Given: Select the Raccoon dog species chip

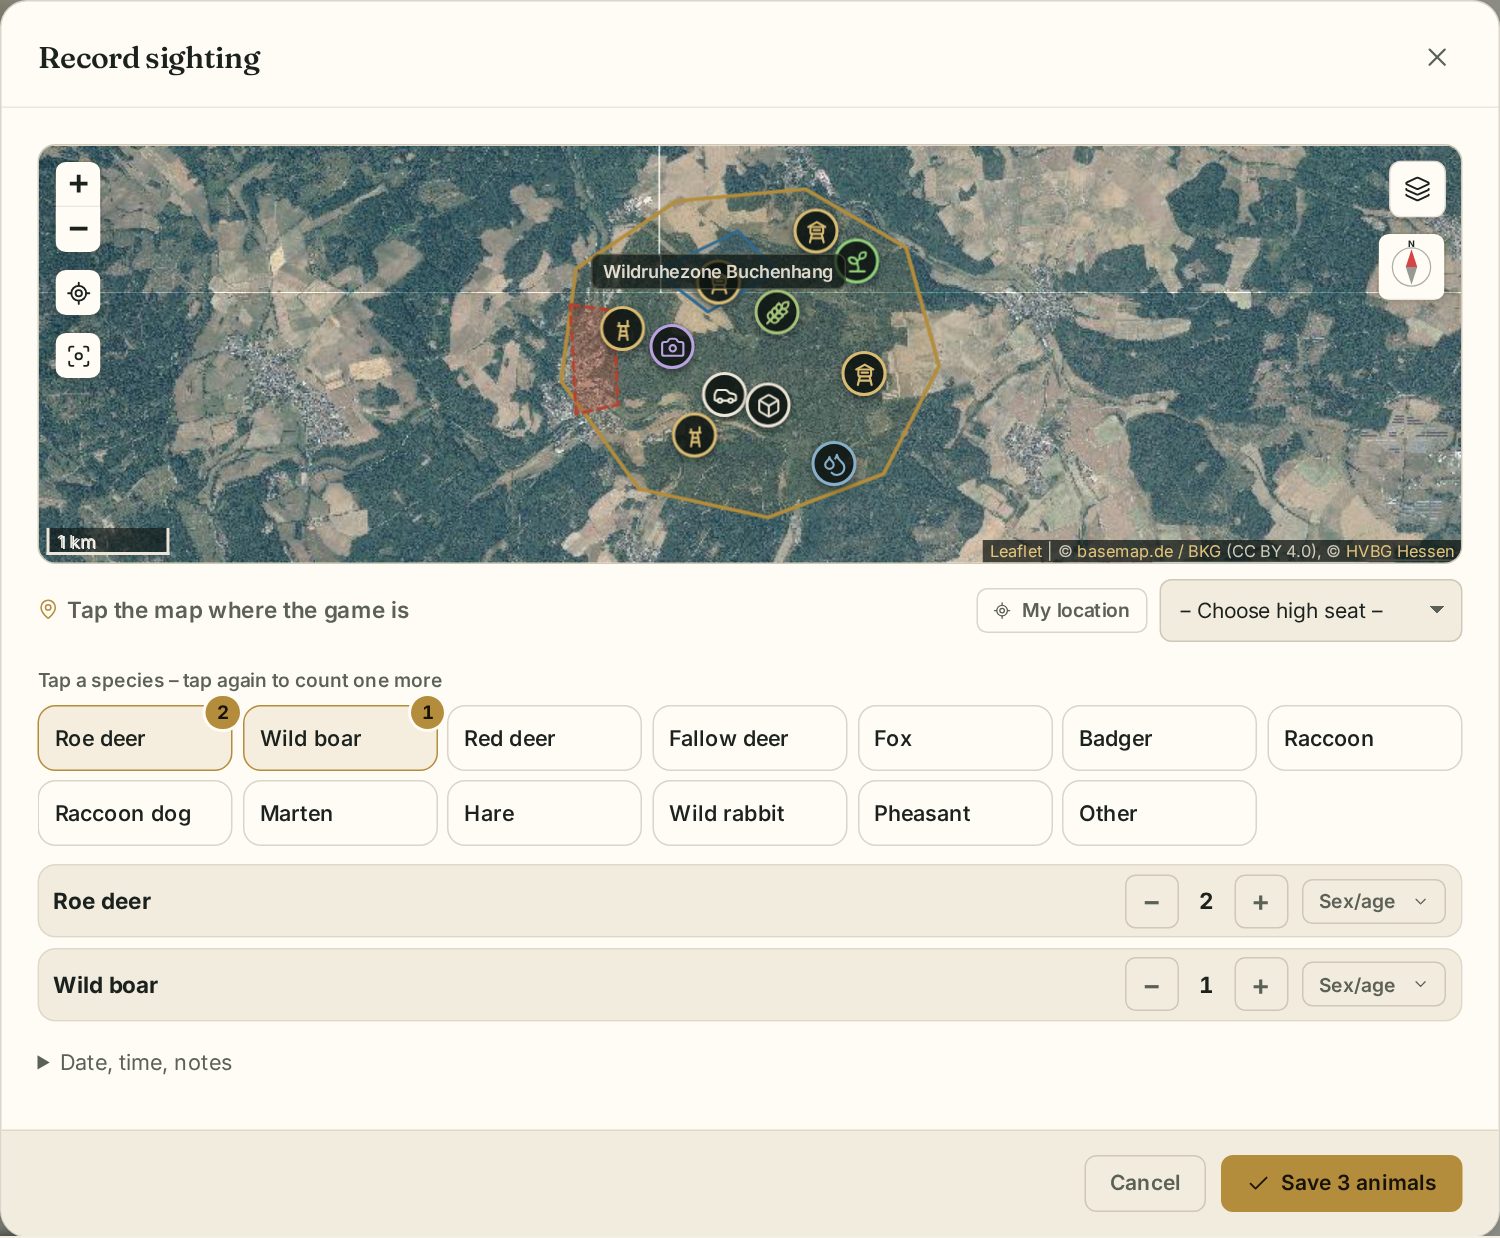Looking at the screenshot, I should [x=135, y=813].
